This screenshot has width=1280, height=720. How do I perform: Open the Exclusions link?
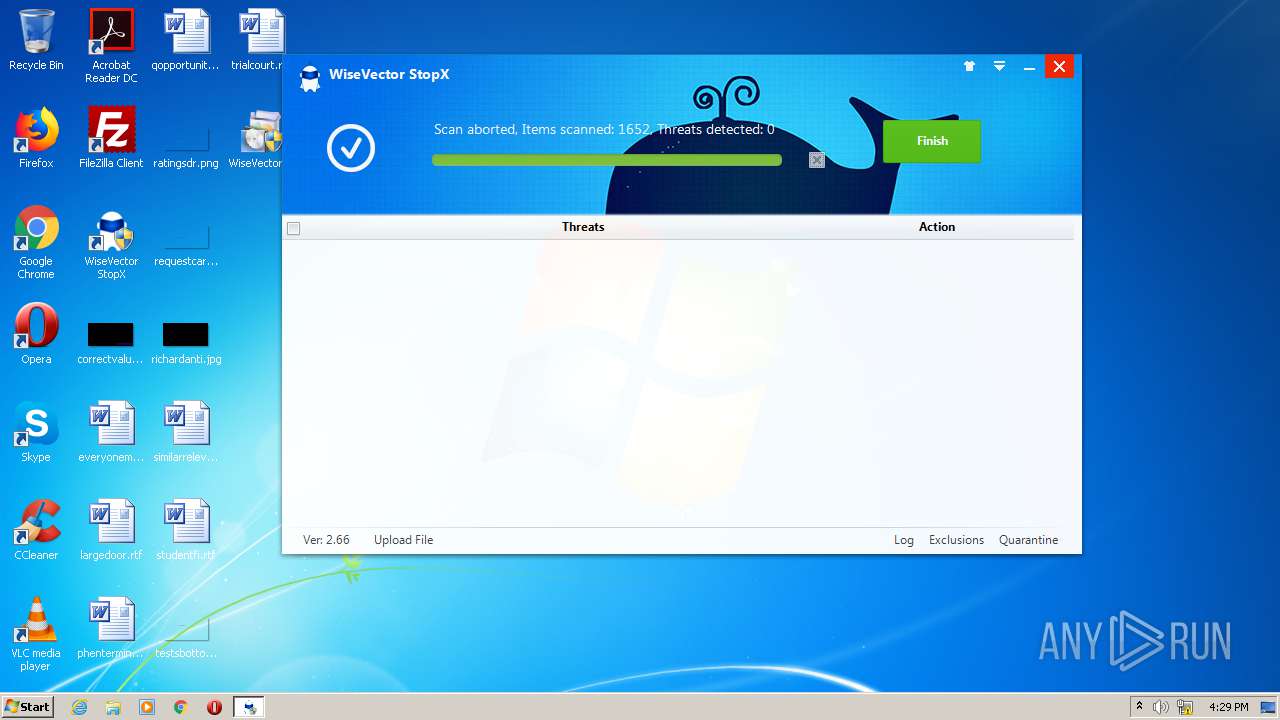(x=956, y=540)
